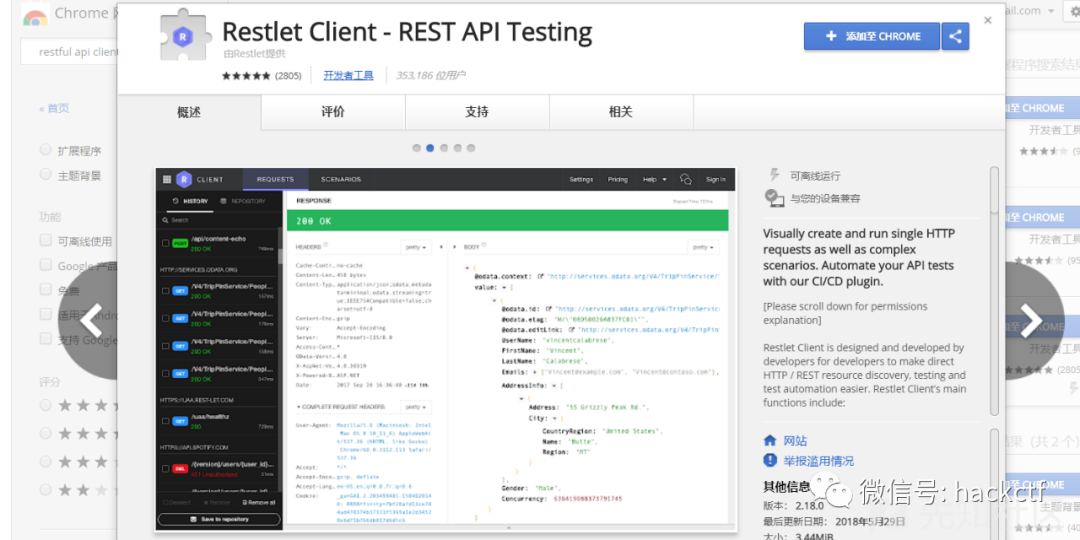Select the five-star rating filter radio
Screen dimensions: 1080x540
tap(45, 405)
